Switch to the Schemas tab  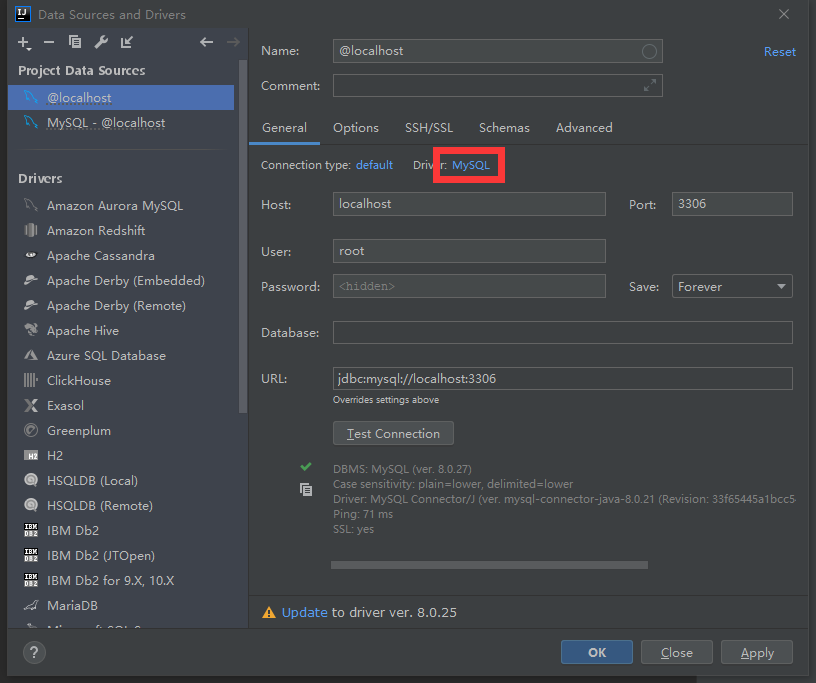click(x=504, y=128)
